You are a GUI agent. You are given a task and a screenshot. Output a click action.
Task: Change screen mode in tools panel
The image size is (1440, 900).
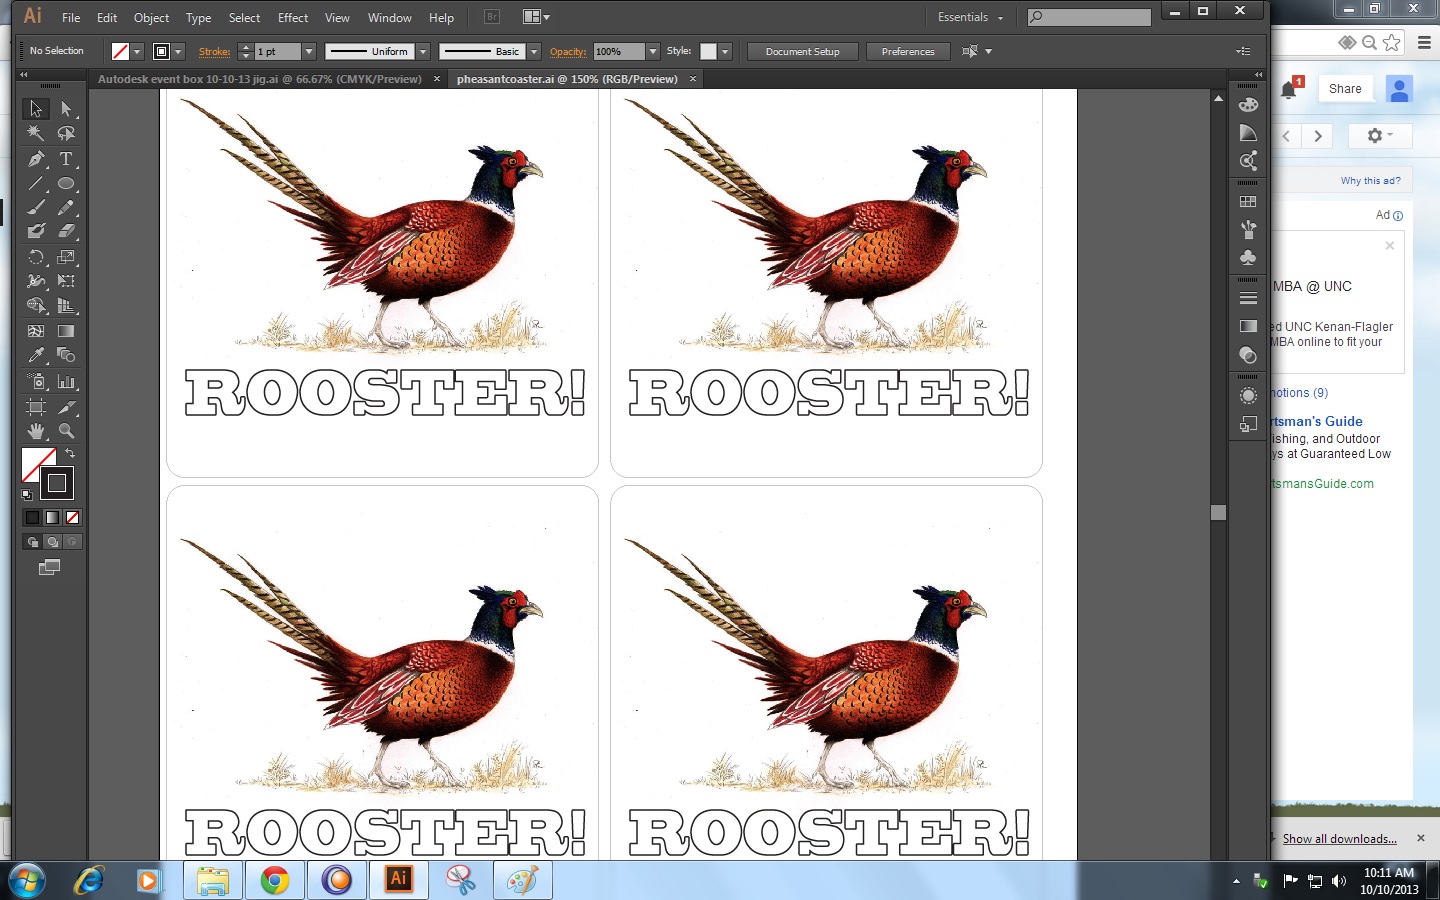[x=50, y=567]
